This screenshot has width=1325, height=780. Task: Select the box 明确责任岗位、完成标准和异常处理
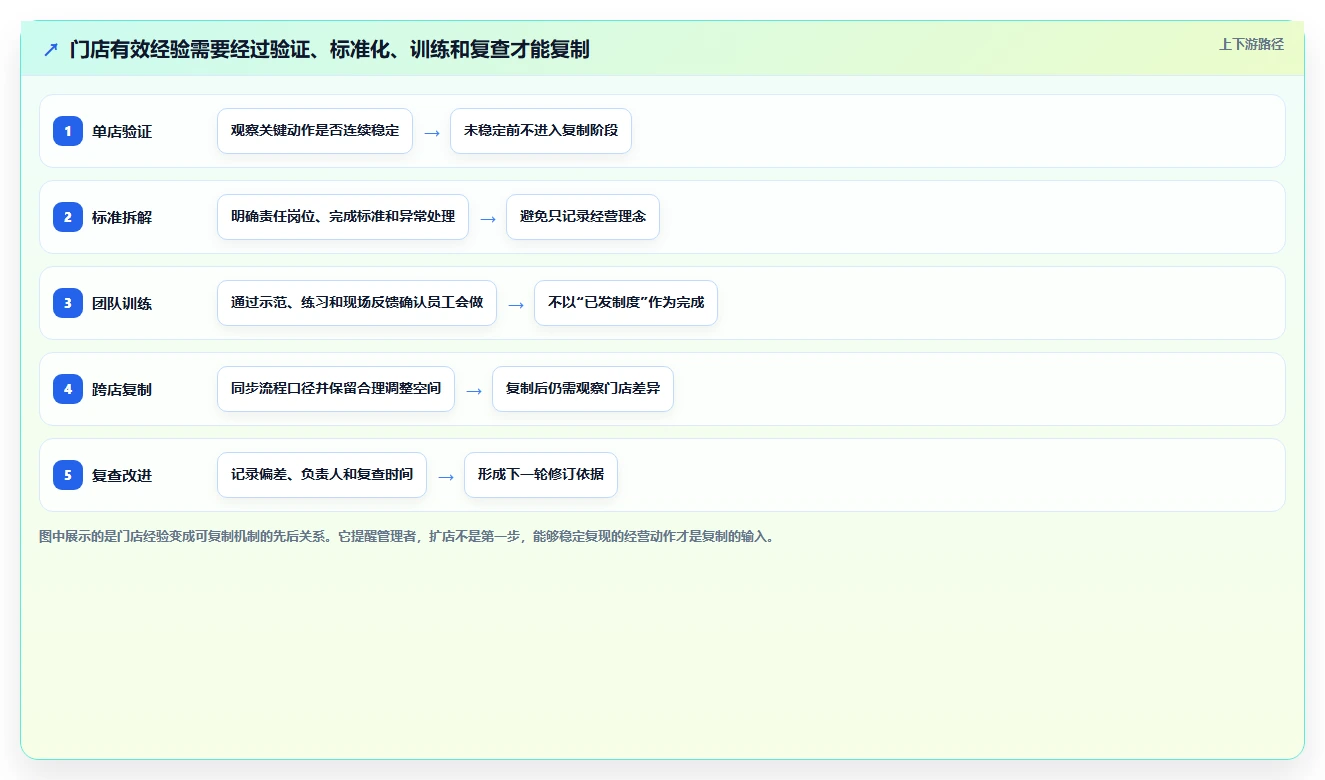[x=343, y=217]
